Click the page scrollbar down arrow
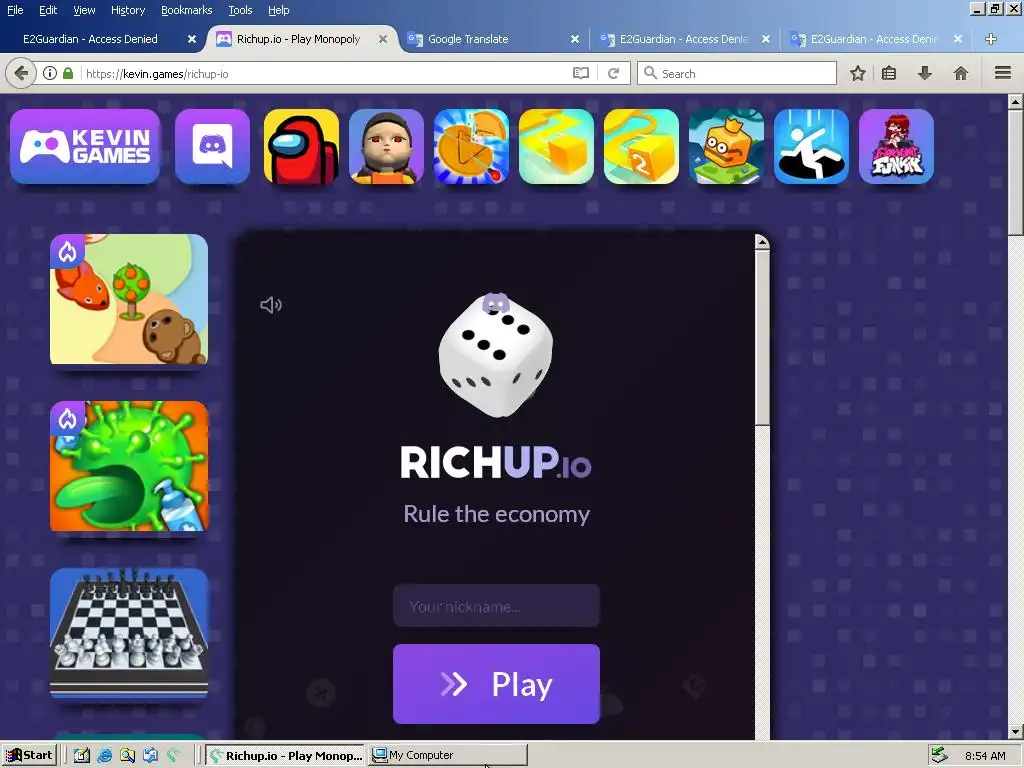Image resolution: width=1024 pixels, height=768 pixels. click(1016, 731)
